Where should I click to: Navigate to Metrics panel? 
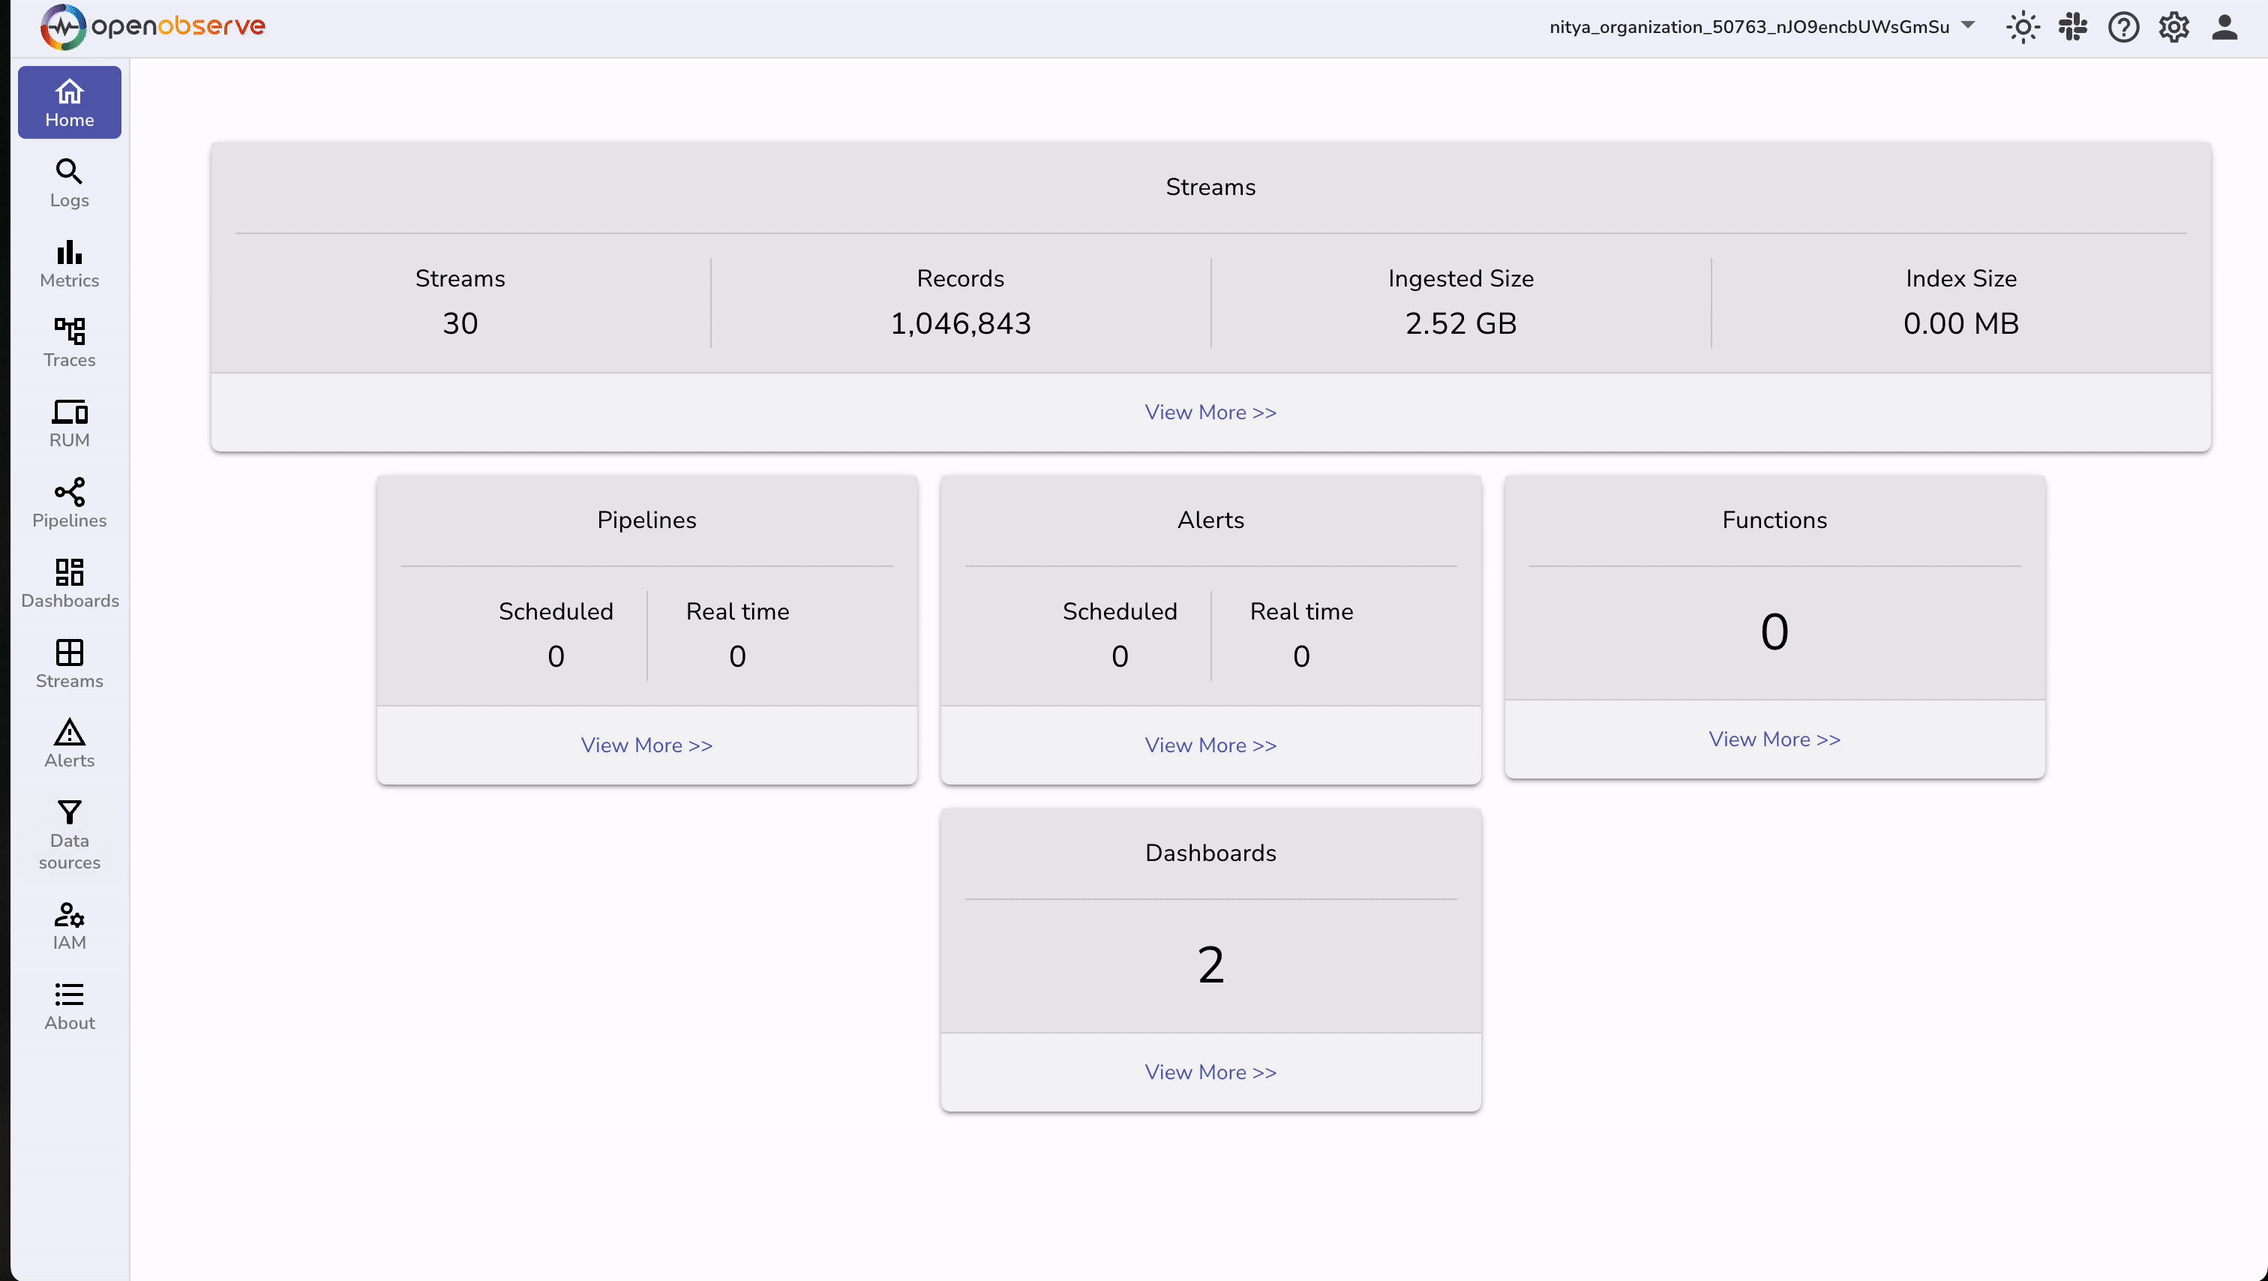[x=69, y=262]
